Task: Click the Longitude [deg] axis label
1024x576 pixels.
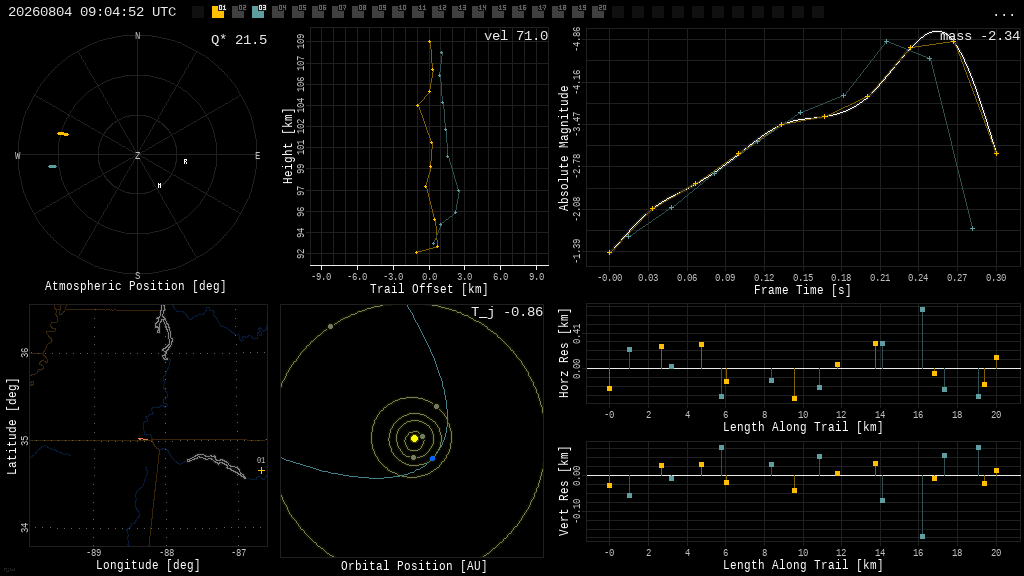Action: tap(148, 564)
